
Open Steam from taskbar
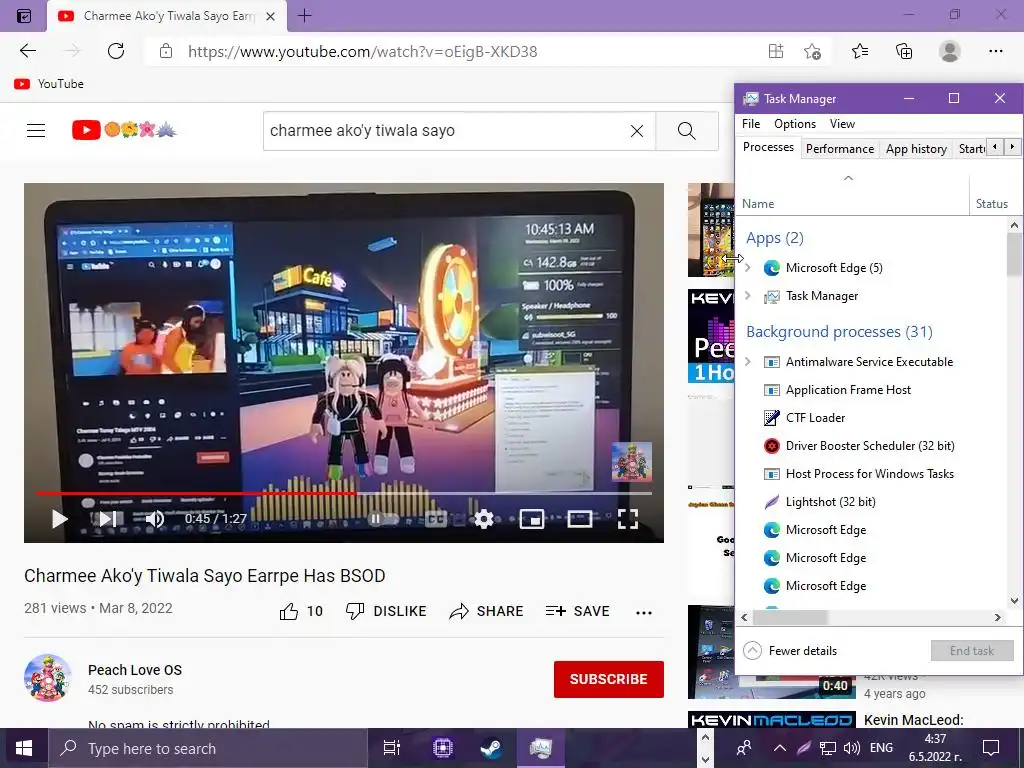click(x=491, y=748)
